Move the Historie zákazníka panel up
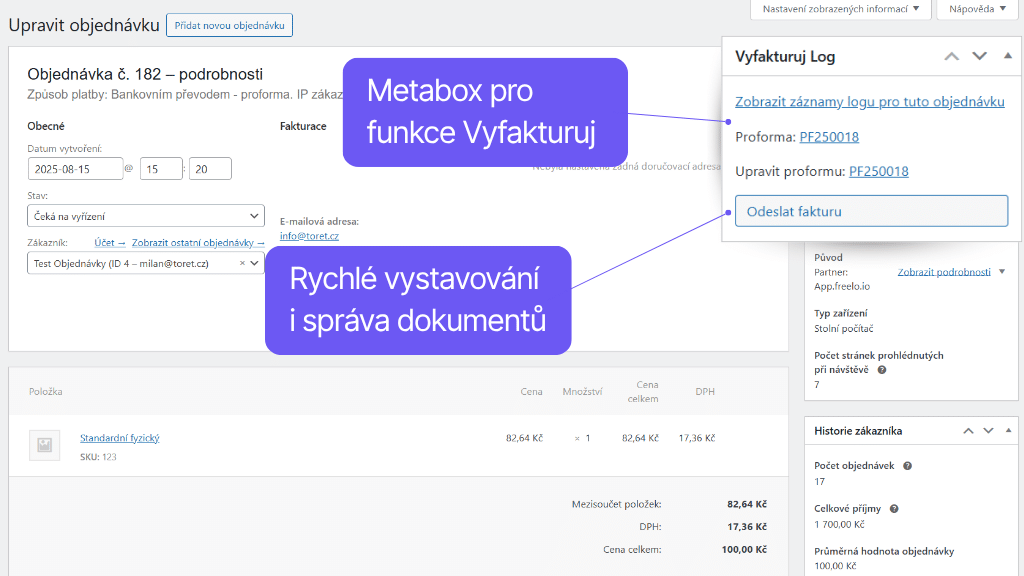 [x=969, y=431]
